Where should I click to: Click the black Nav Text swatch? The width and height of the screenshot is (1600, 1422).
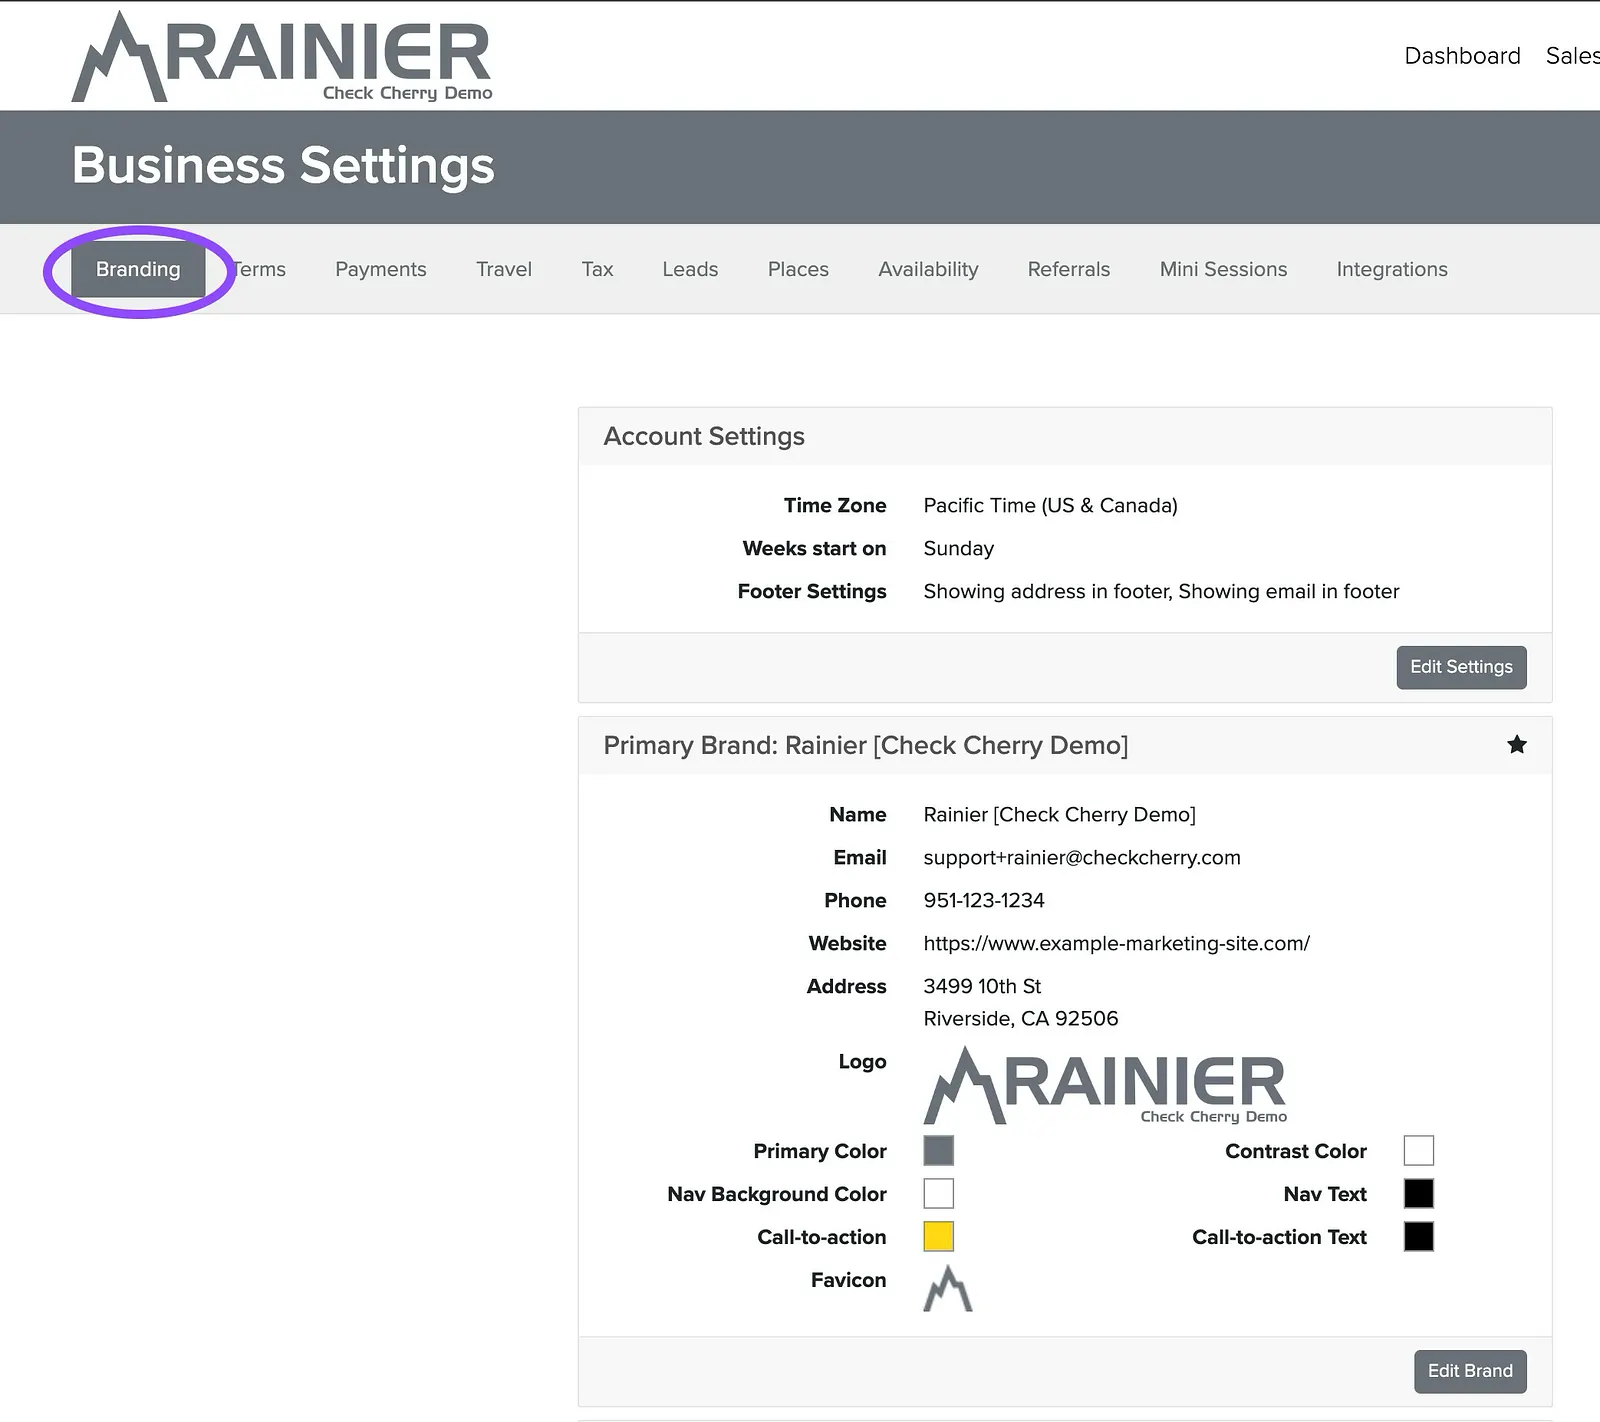pyautogui.click(x=1418, y=1194)
